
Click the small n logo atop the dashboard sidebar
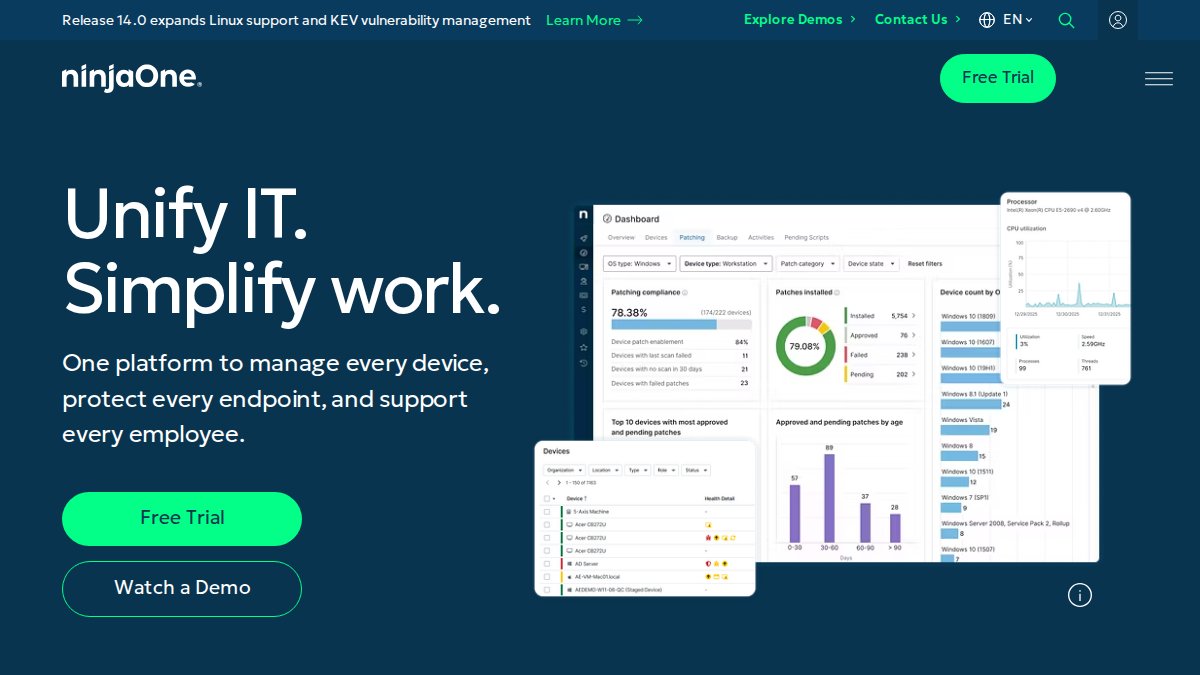pos(583,214)
